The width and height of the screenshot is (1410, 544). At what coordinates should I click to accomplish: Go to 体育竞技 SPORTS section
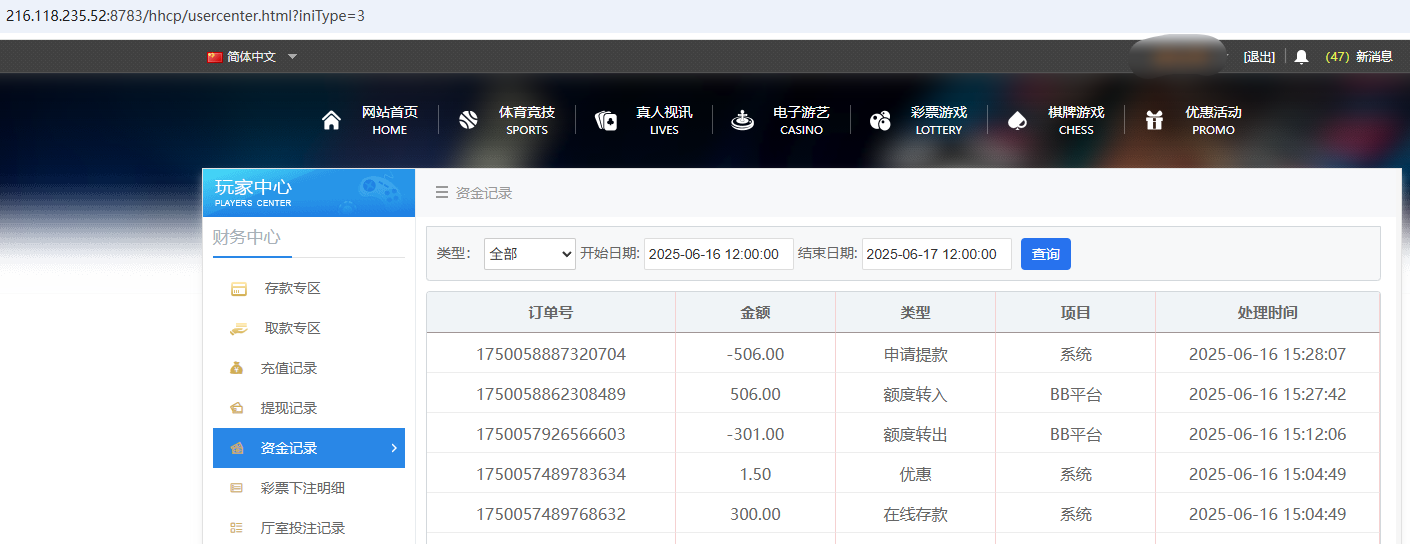(x=527, y=121)
